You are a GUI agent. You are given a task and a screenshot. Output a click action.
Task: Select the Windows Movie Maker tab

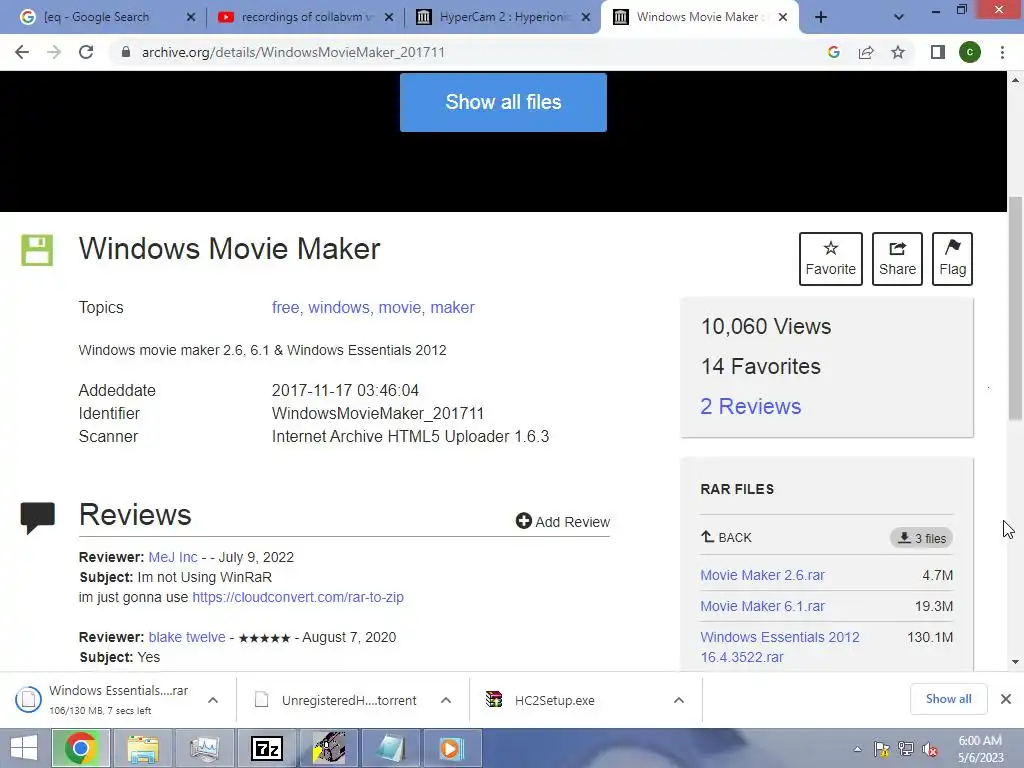[x=698, y=17]
